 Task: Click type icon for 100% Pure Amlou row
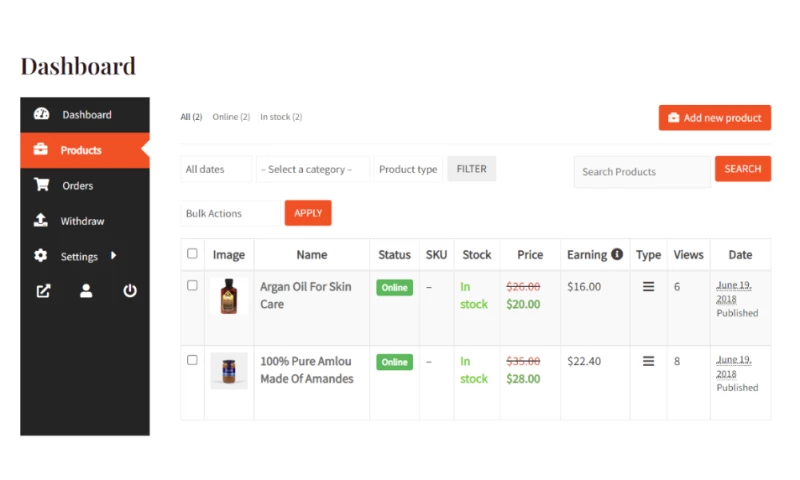point(648,361)
